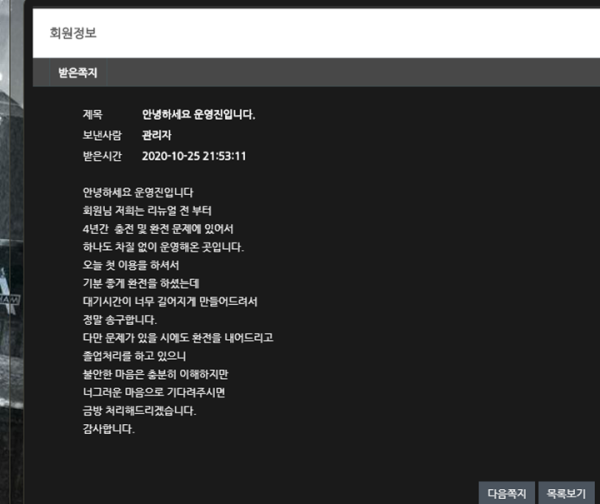Click the 보낸사람 field label

102,135
